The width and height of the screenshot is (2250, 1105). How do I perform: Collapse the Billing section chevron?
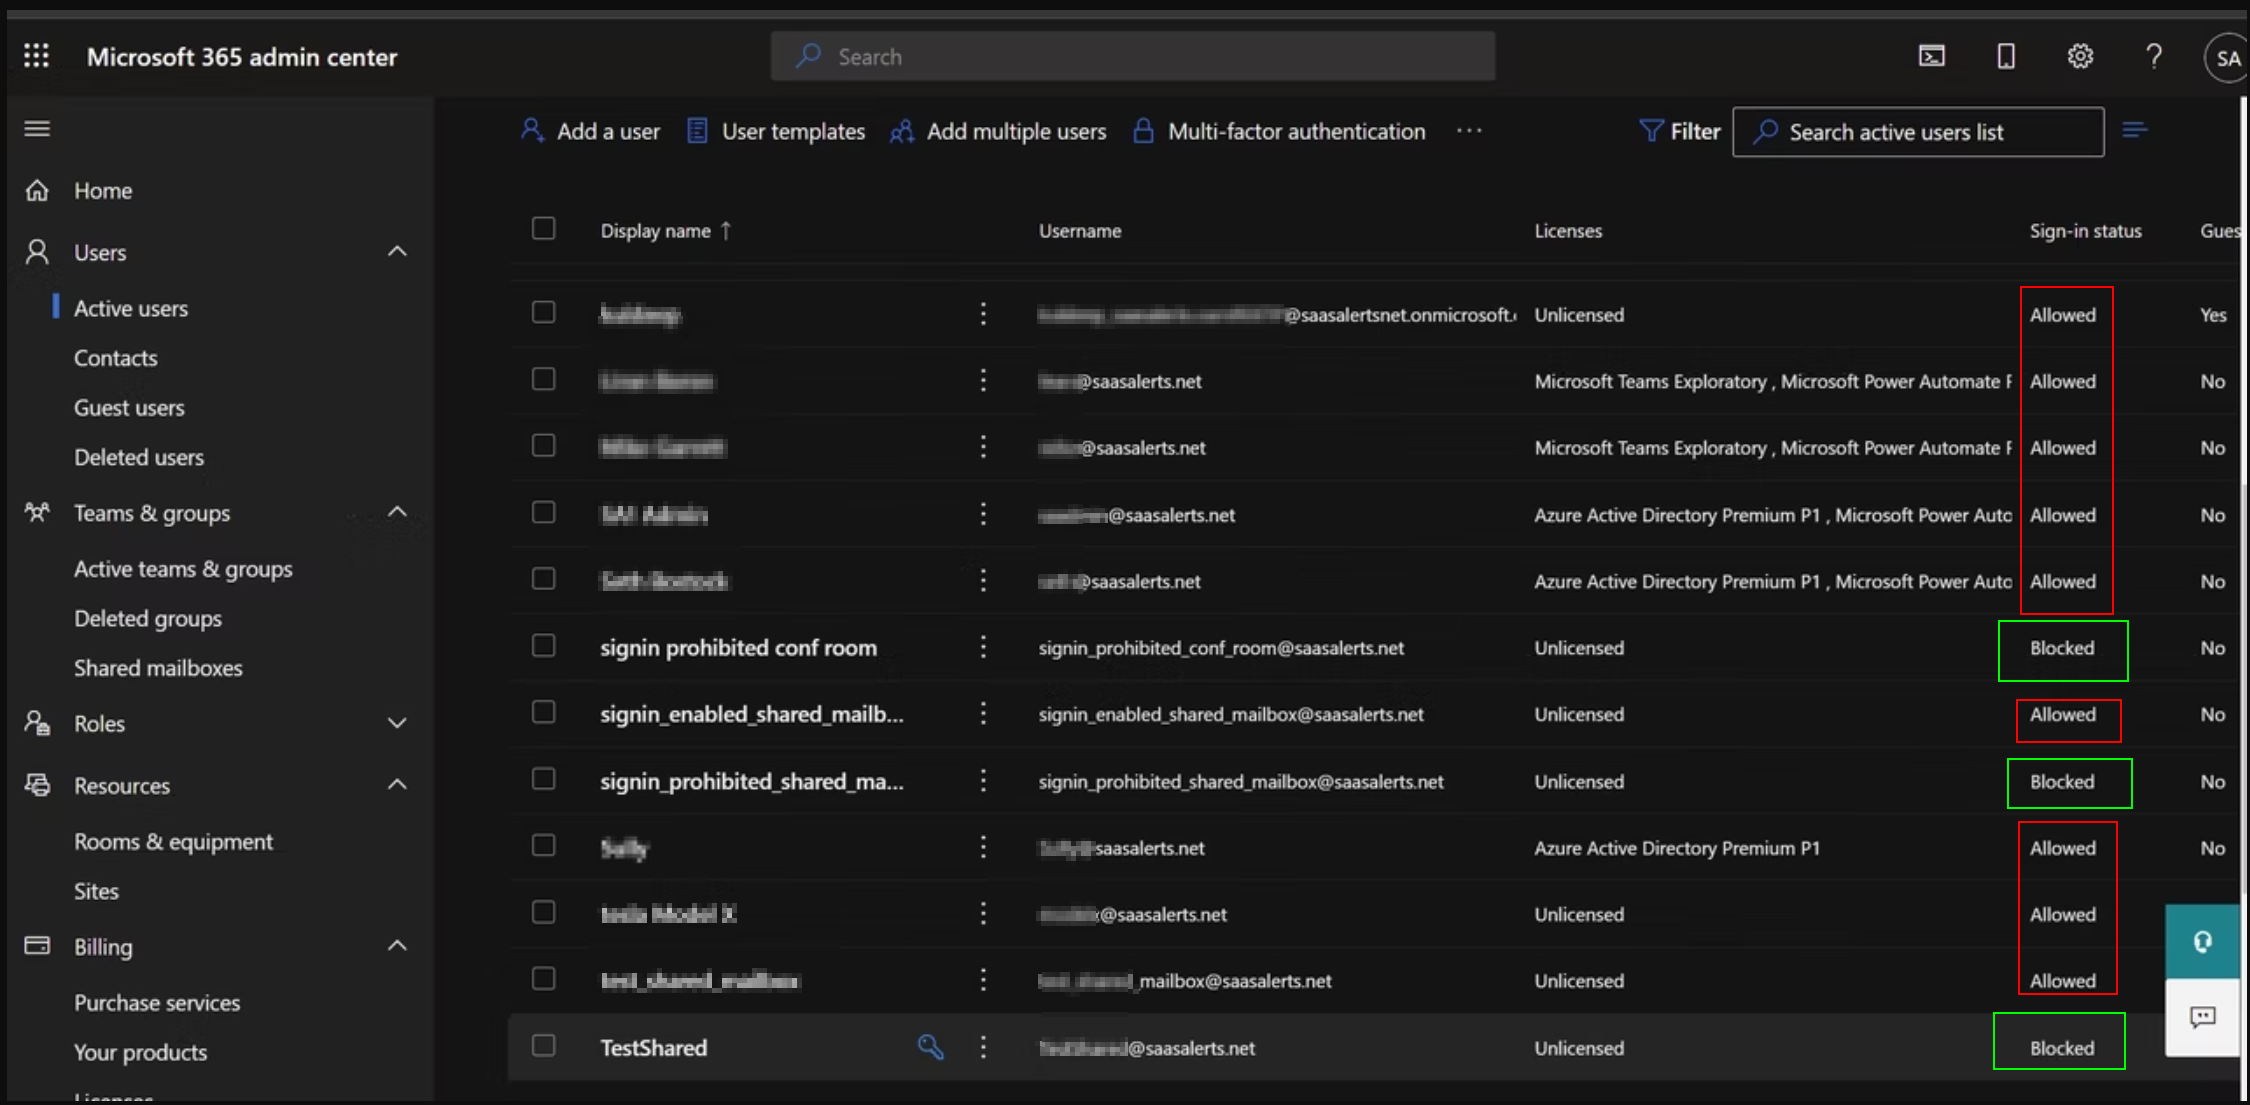coord(397,945)
